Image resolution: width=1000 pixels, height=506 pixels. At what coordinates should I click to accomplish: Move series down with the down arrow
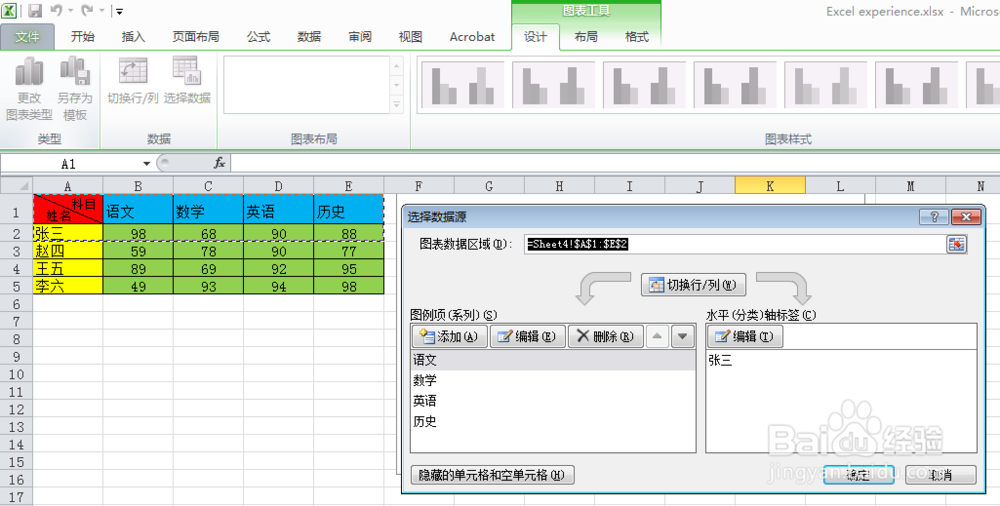[682, 336]
